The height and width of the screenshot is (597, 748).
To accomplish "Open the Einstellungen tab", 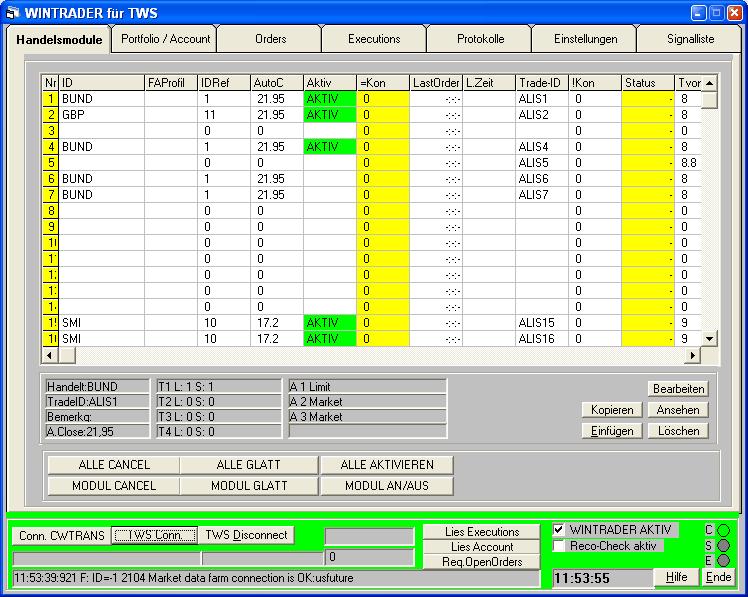I will tap(586, 39).
